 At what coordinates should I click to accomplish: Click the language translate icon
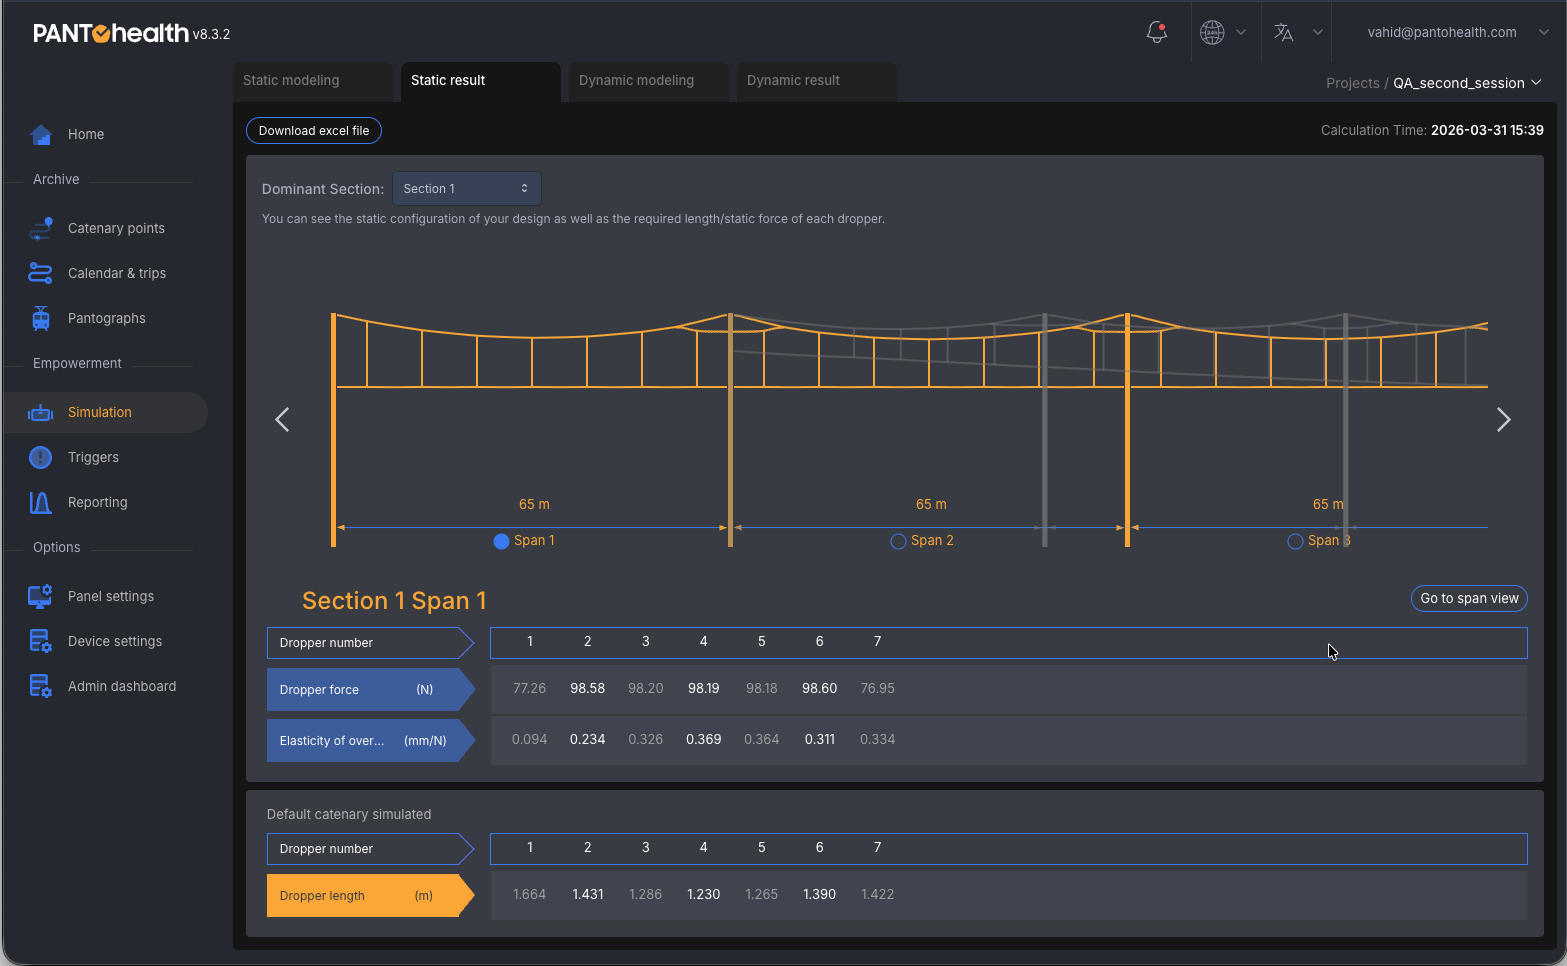[1284, 32]
